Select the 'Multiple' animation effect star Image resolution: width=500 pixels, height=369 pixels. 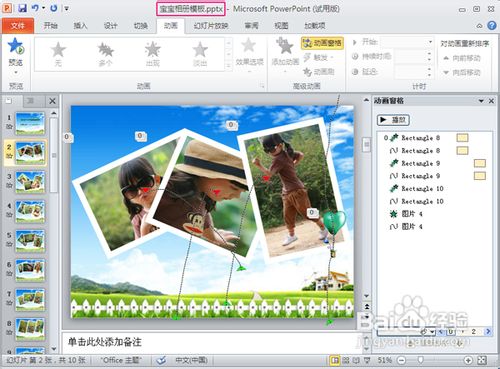pyautogui.click(x=106, y=50)
